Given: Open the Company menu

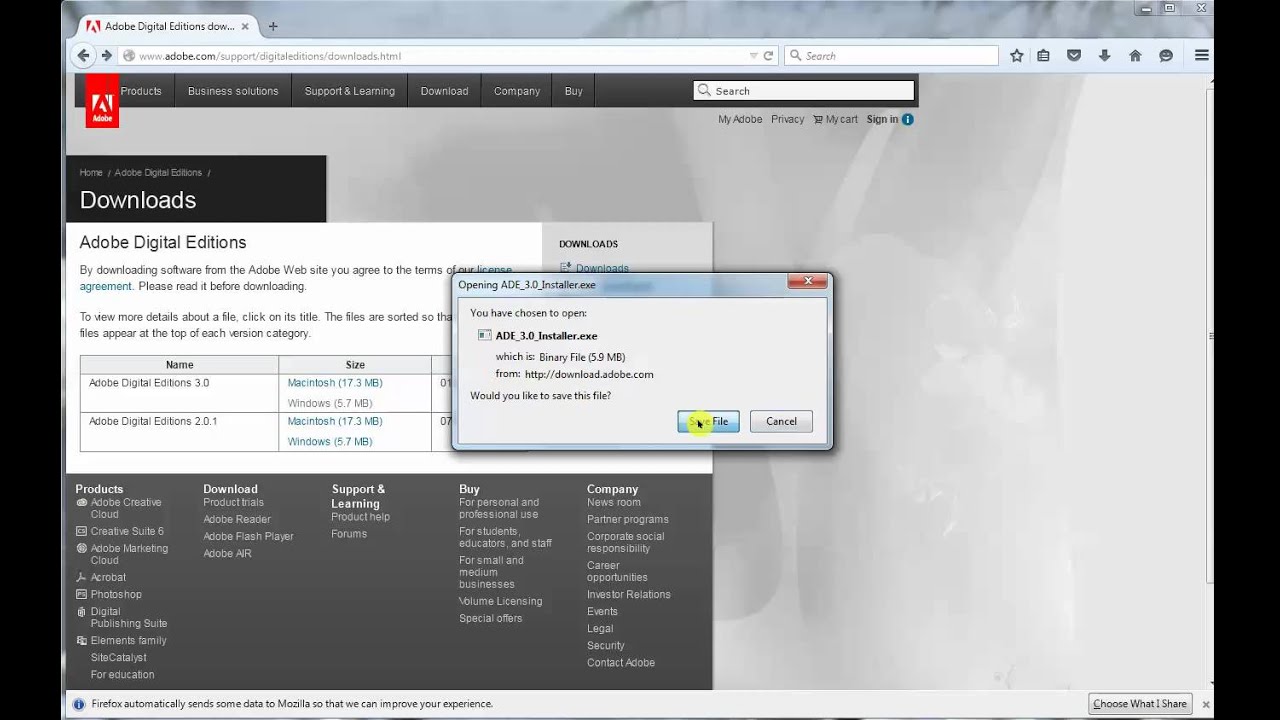Looking at the screenshot, I should click(x=517, y=91).
